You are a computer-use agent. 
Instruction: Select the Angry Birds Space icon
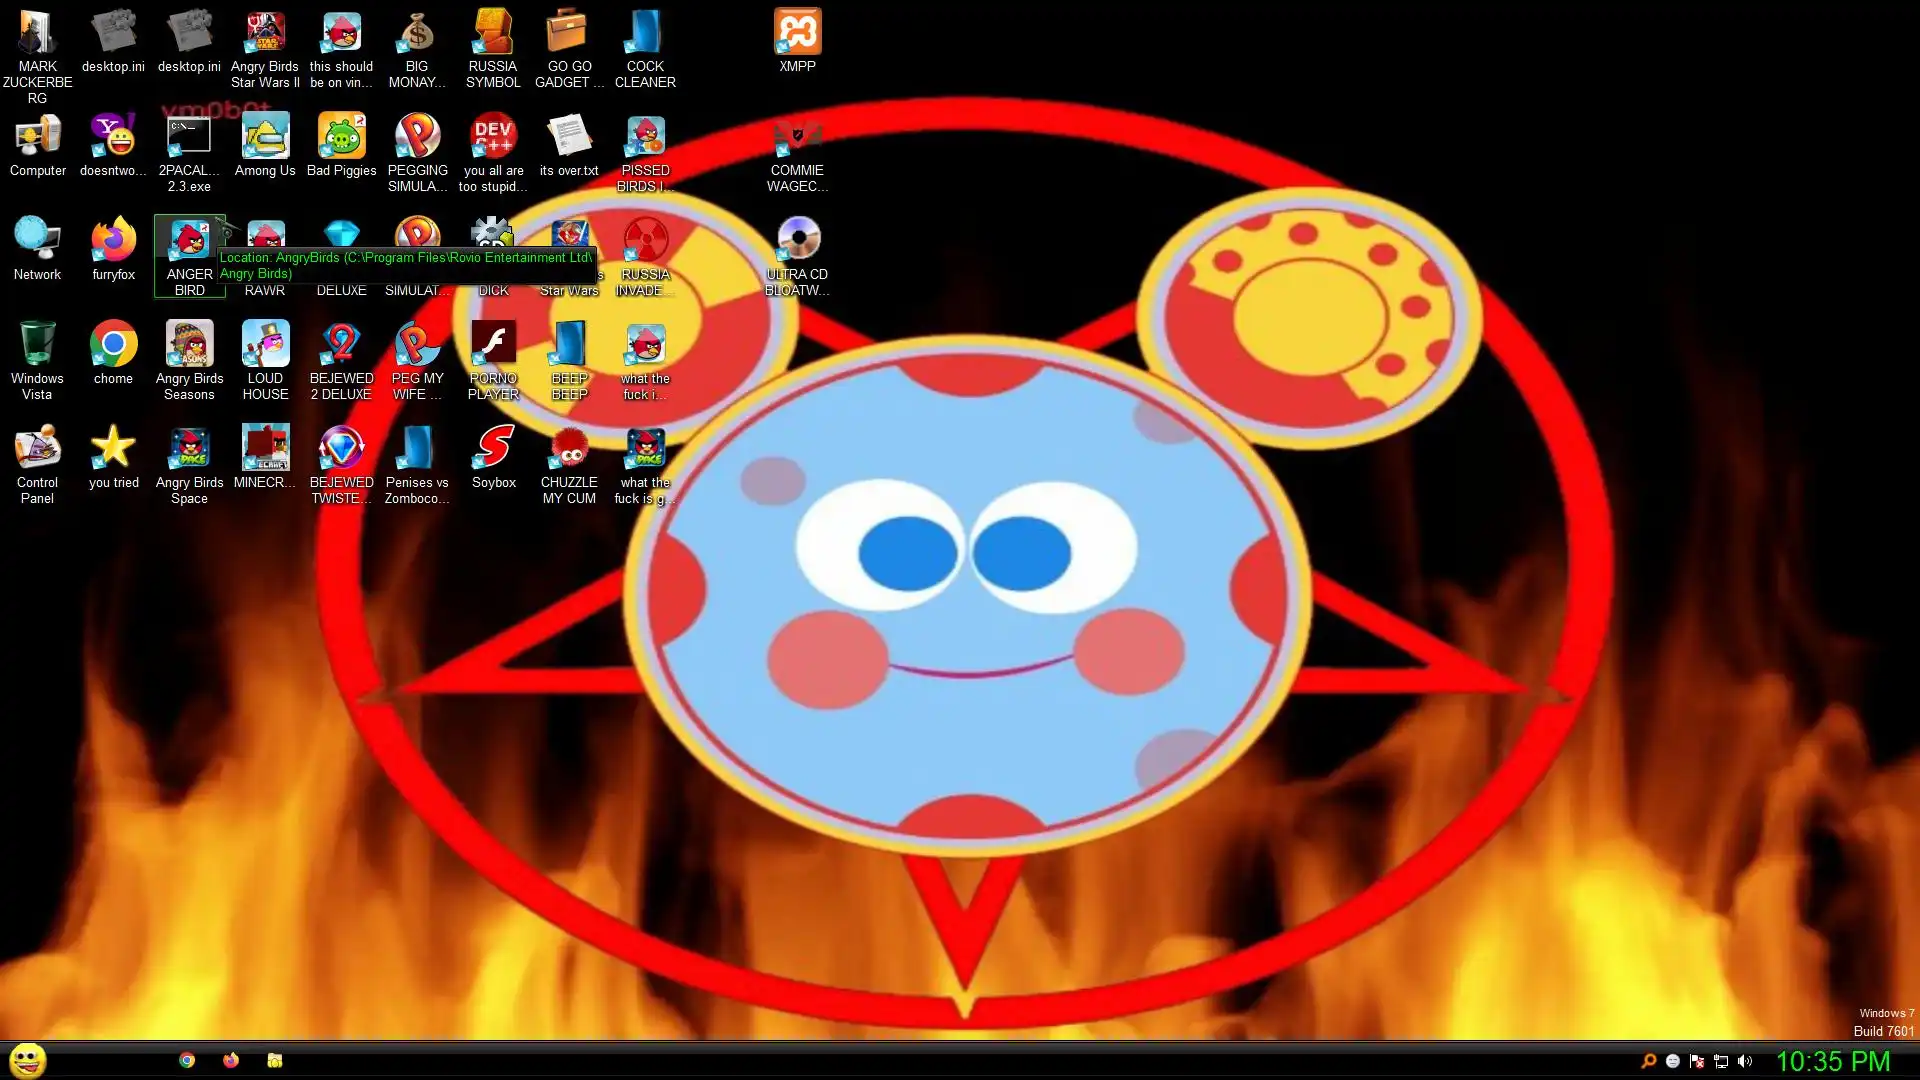(189, 450)
